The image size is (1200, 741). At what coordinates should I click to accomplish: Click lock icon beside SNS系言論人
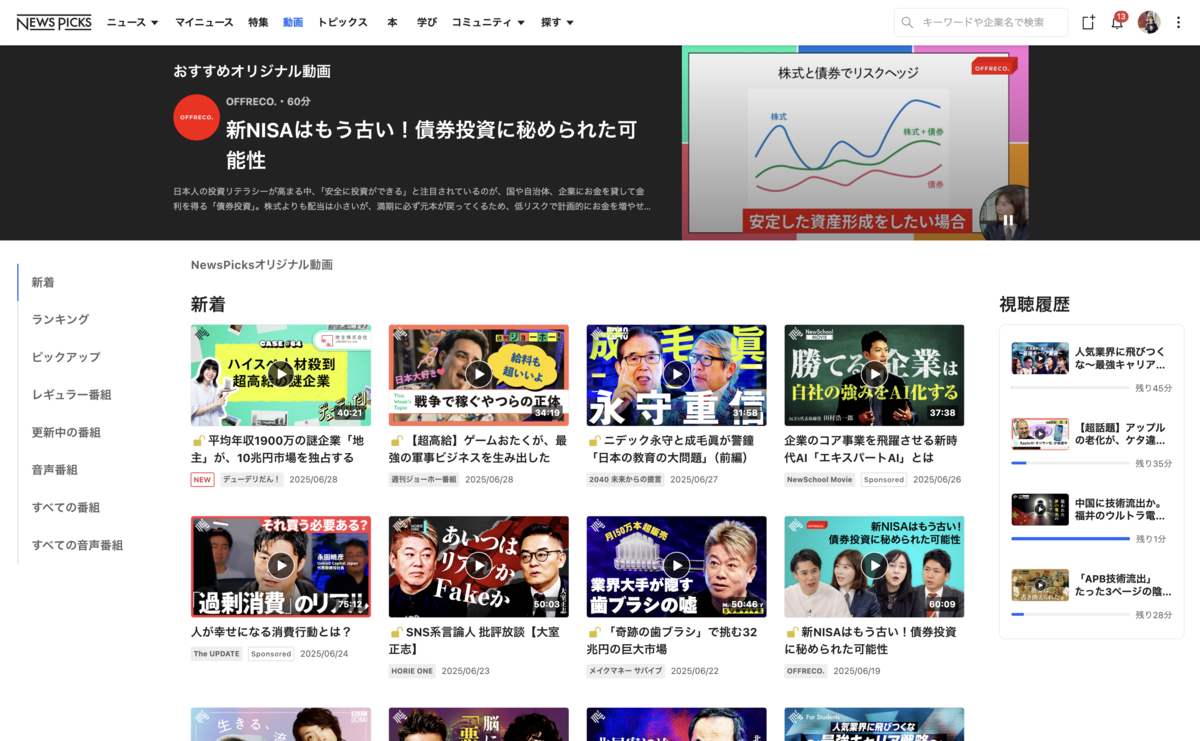397,632
